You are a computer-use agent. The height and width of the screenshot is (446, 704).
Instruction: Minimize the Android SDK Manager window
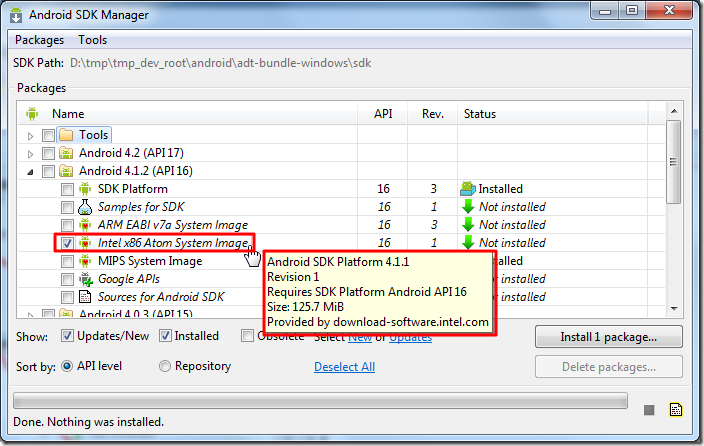click(605, 11)
